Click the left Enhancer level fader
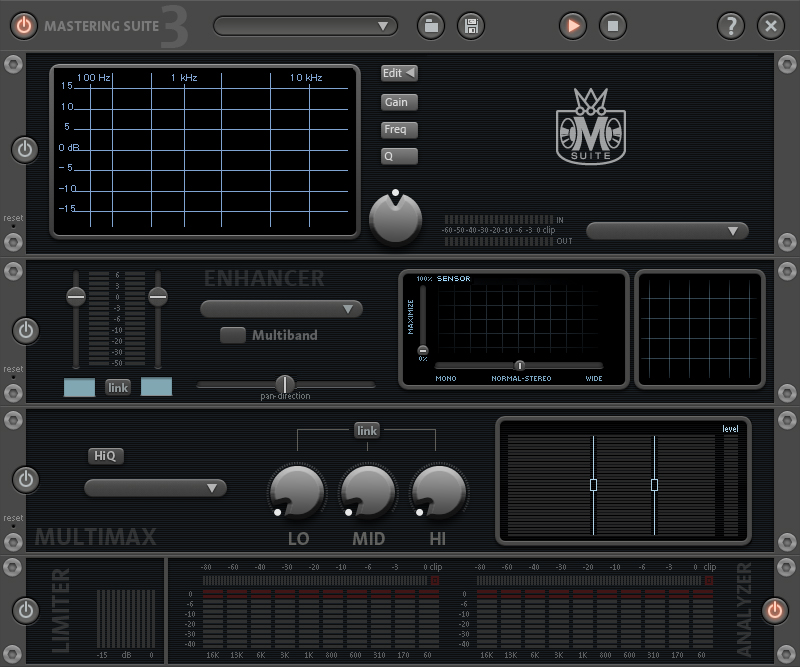 pos(76,296)
